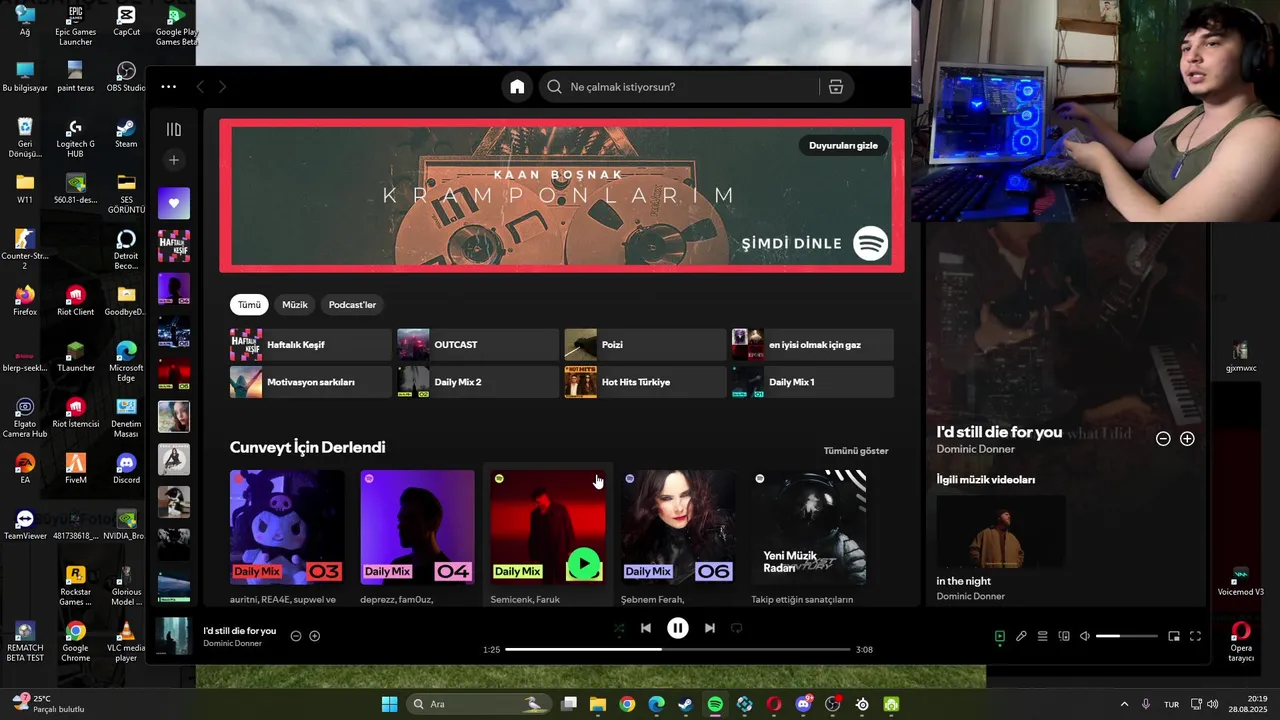
Task: Go to Spotify Home via house icon
Action: [x=517, y=87]
